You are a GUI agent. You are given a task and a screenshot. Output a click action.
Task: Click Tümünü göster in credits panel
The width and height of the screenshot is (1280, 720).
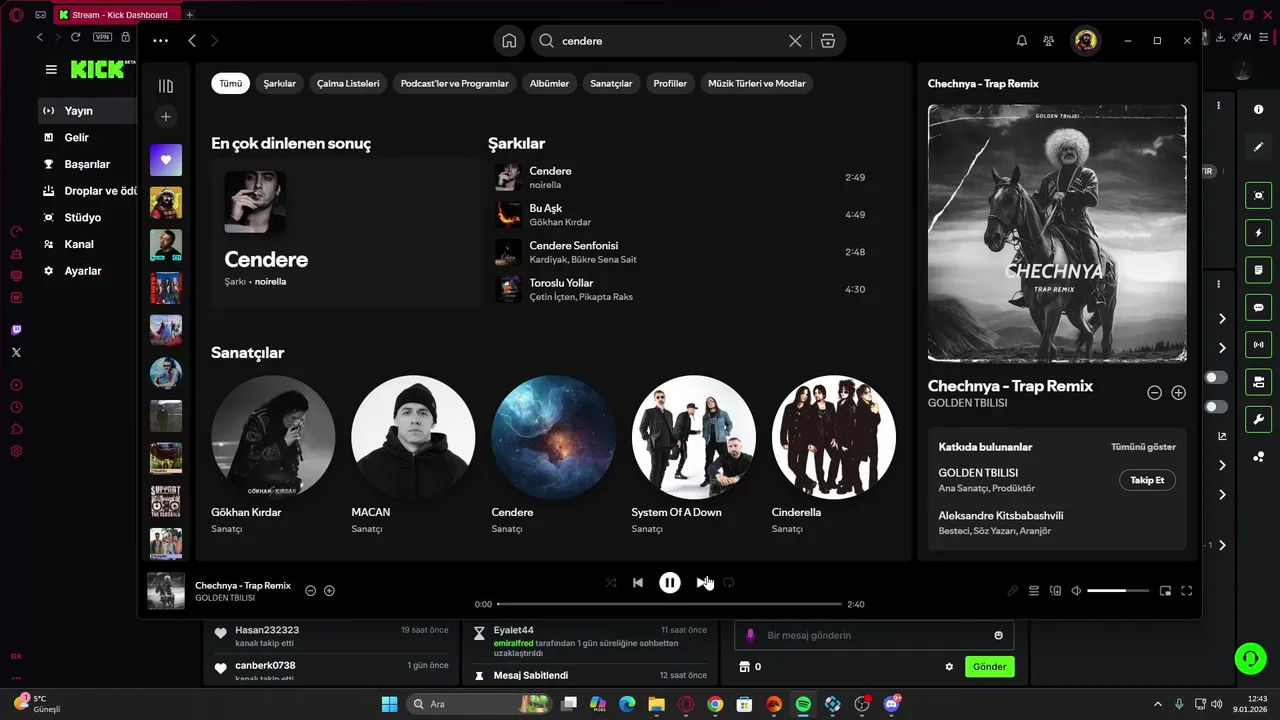click(1143, 447)
